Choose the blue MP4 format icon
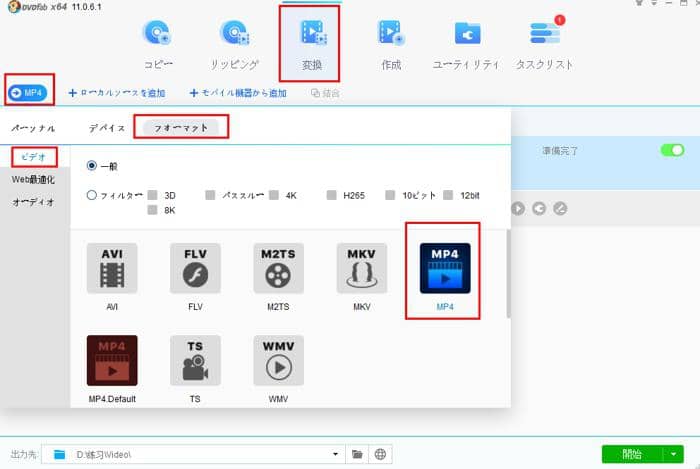 point(445,268)
